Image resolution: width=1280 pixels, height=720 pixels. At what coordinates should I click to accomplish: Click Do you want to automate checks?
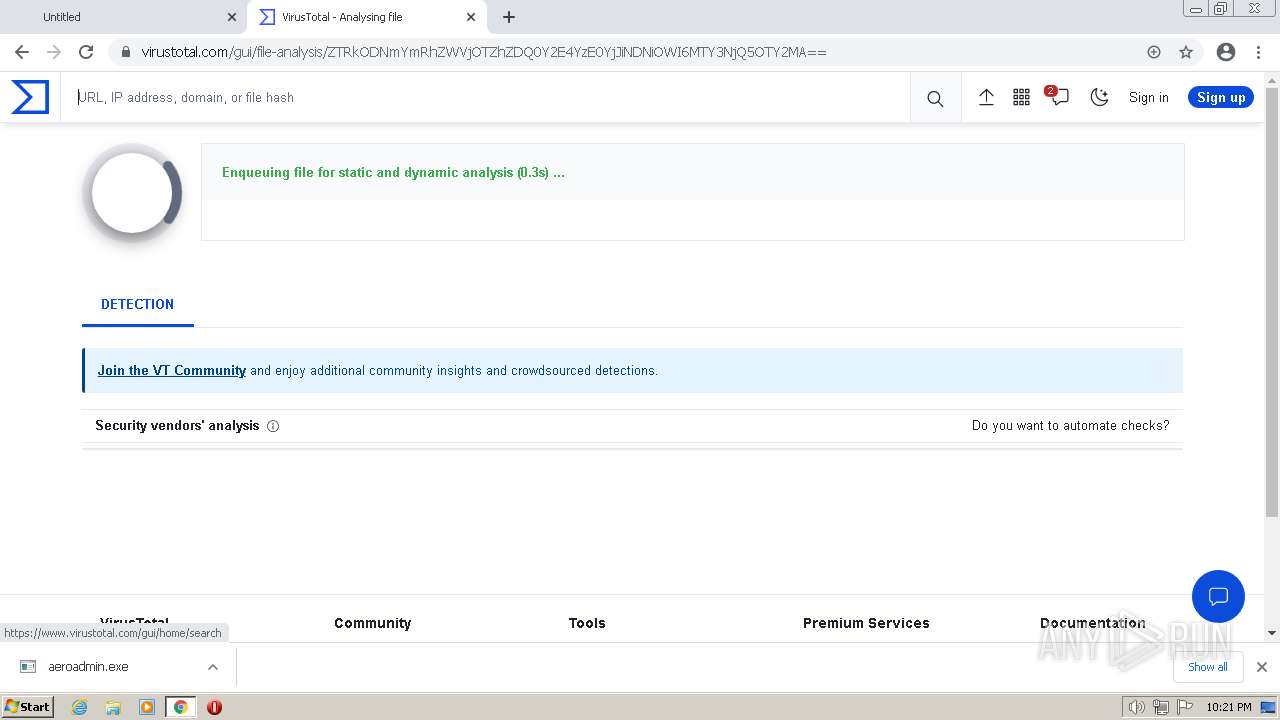pos(1070,425)
